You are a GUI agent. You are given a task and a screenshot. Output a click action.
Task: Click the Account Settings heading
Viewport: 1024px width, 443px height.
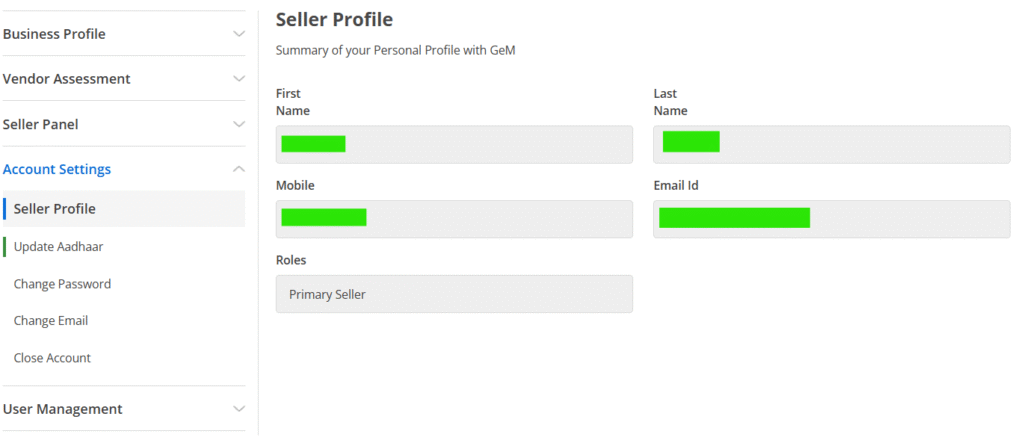coord(57,169)
